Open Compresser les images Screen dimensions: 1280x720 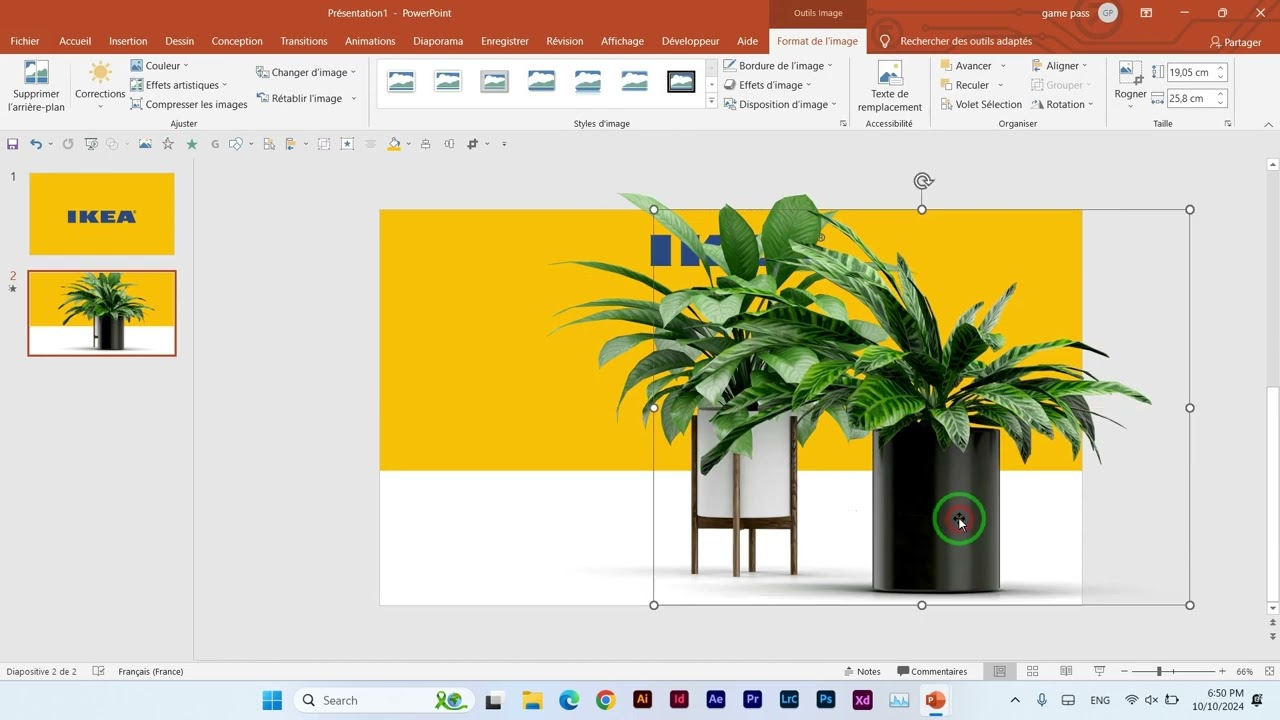tap(189, 104)
